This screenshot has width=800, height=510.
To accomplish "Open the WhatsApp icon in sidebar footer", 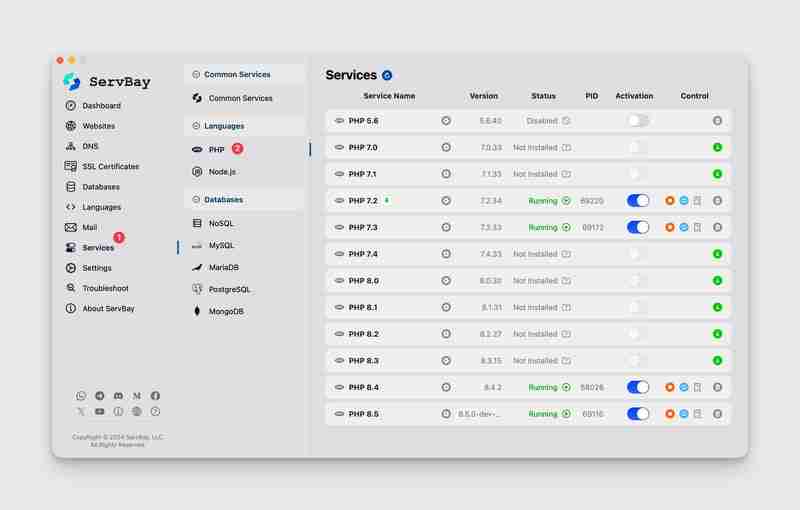I will pos(81,396).
